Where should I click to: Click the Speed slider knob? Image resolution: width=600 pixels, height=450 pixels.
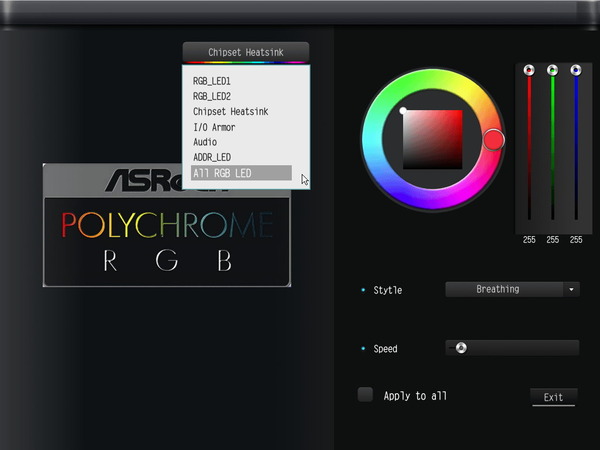pos(460,348)
